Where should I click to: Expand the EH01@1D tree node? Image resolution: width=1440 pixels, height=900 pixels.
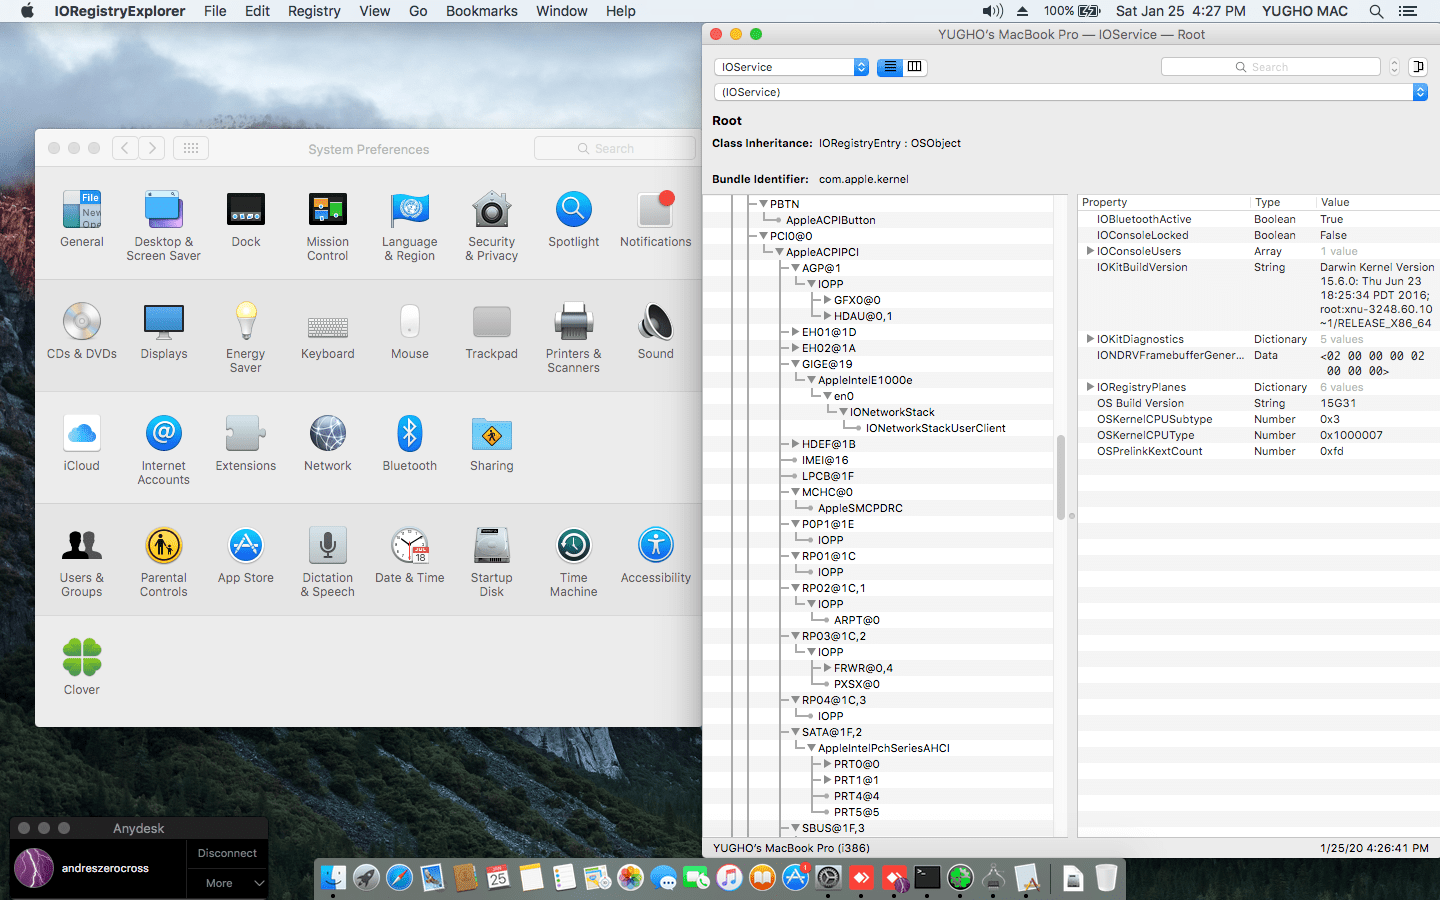[796, 332]
